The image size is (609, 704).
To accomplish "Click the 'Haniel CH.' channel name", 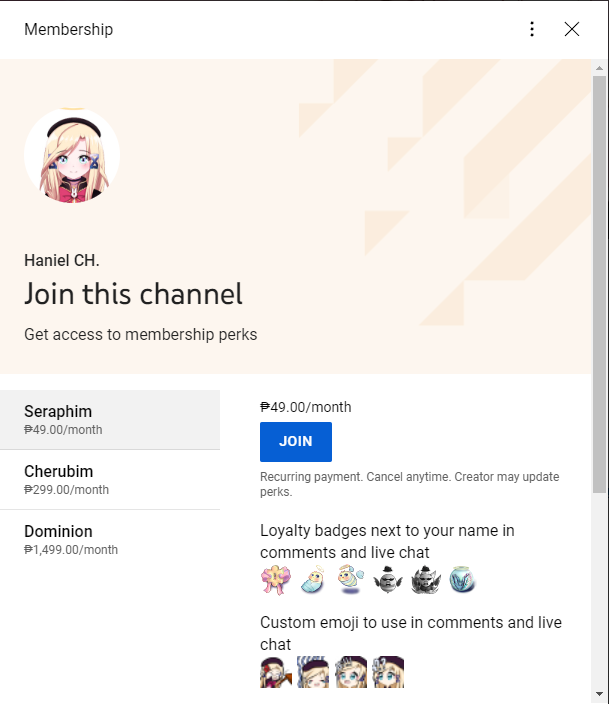I will [62, 260].
